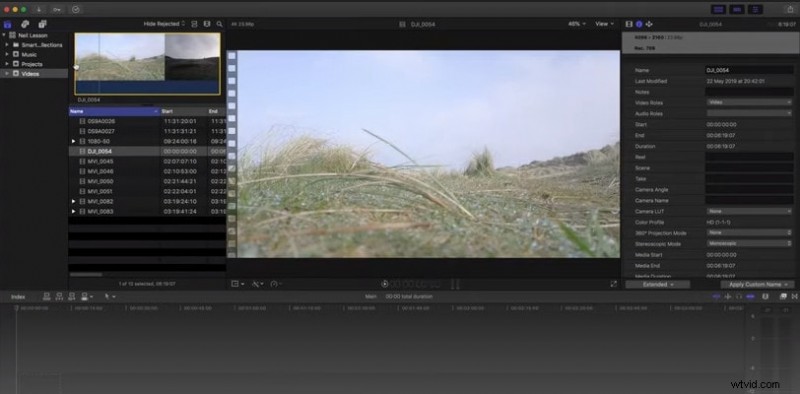
Task: Open the 360° Projection Mode dropdown
Action: 749,233
